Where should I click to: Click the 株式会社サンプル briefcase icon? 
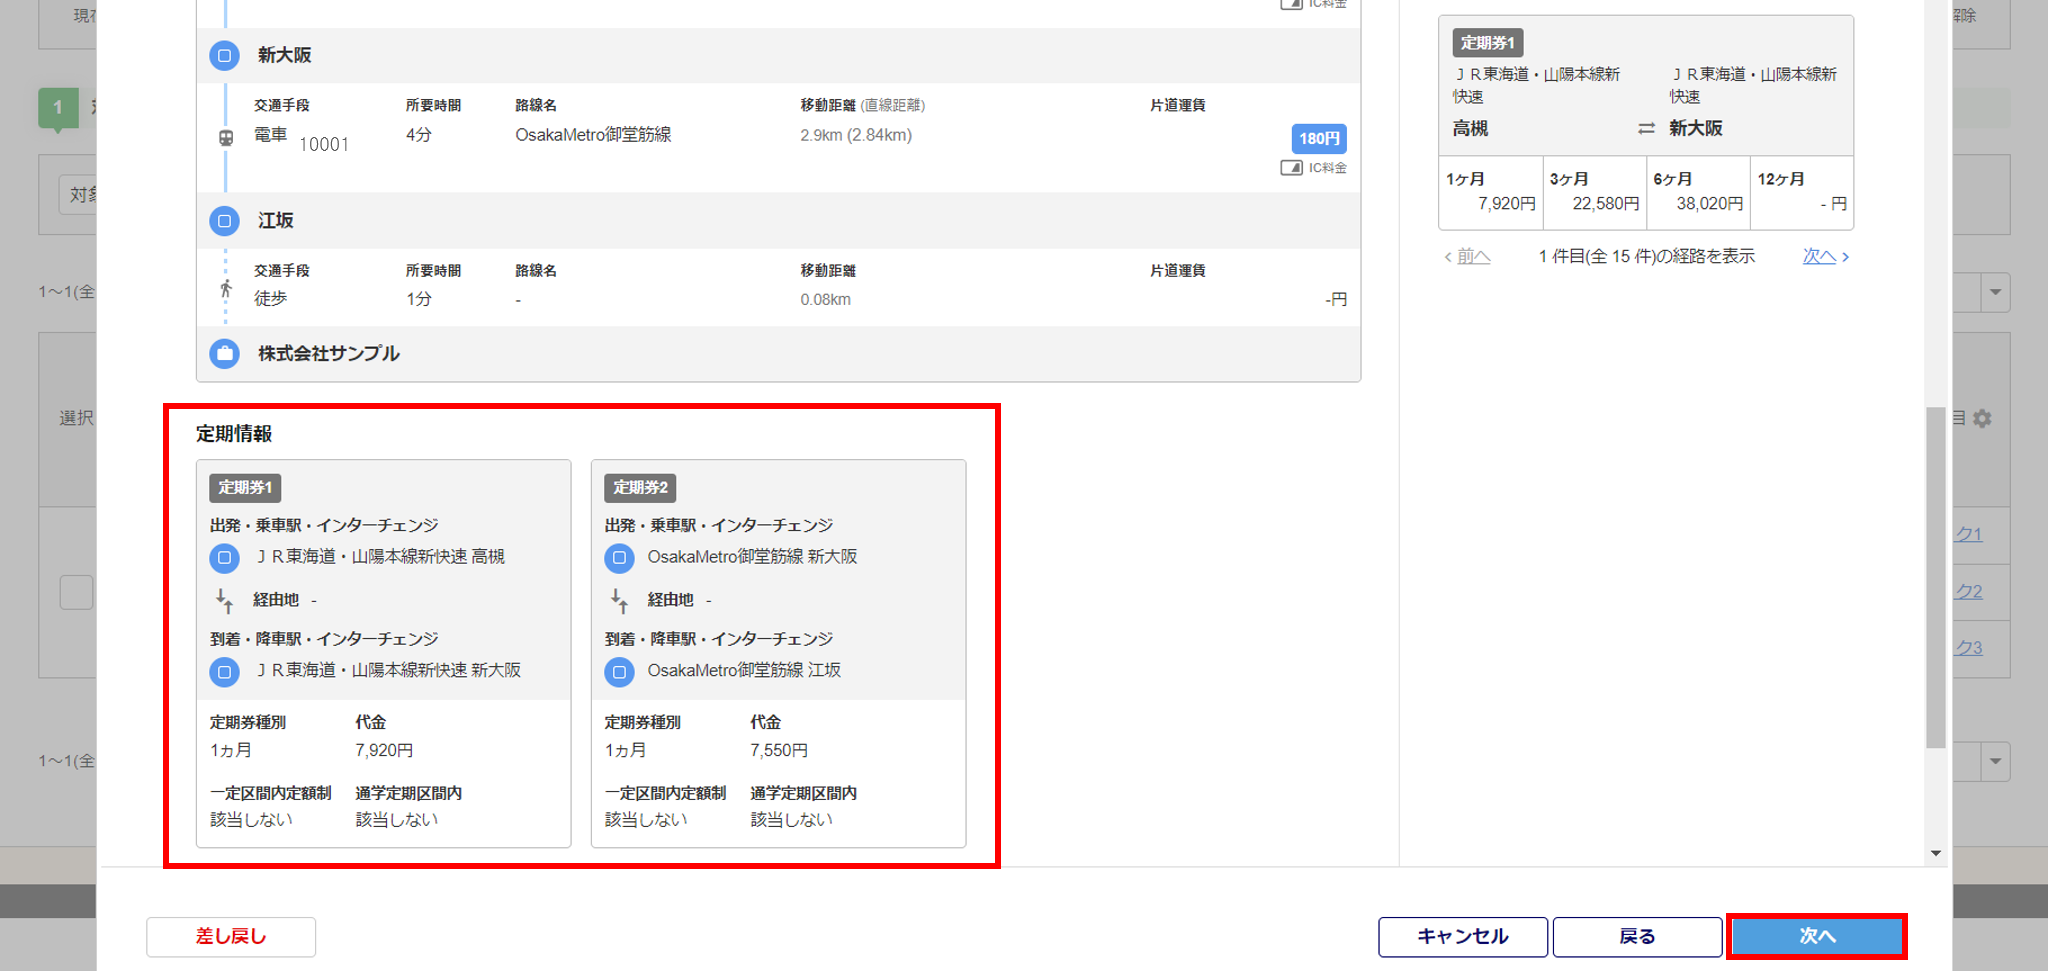tap(225, 354)
